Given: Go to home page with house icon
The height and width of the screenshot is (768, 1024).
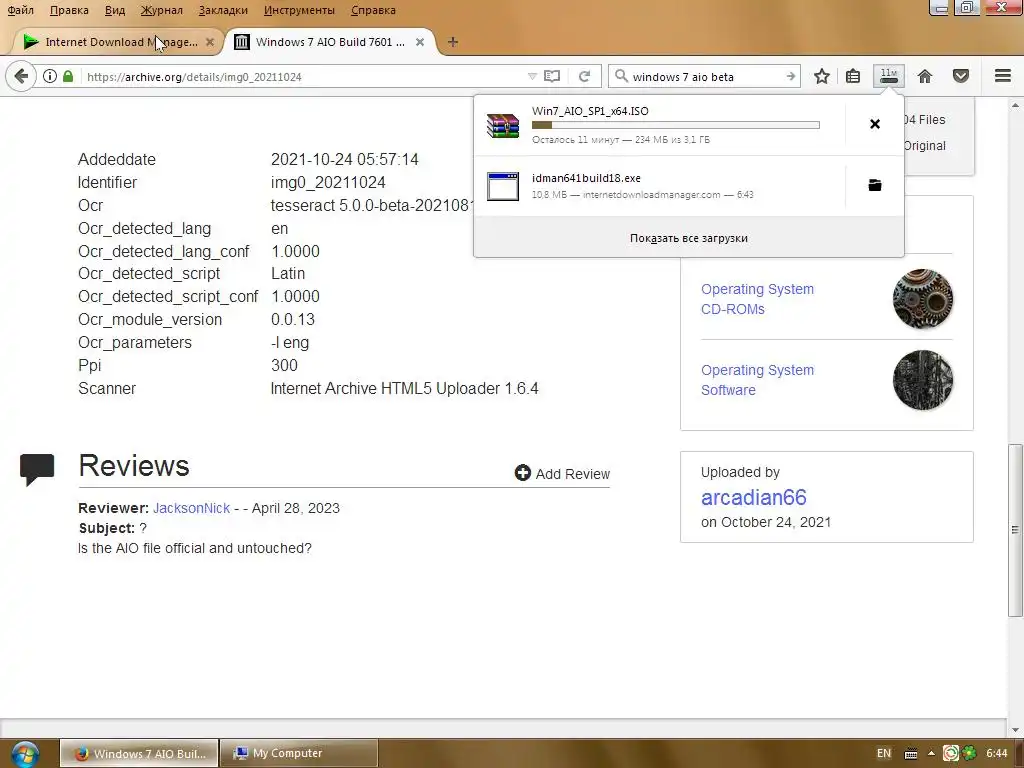Looking at the screenshot, I should coord(925,76).
